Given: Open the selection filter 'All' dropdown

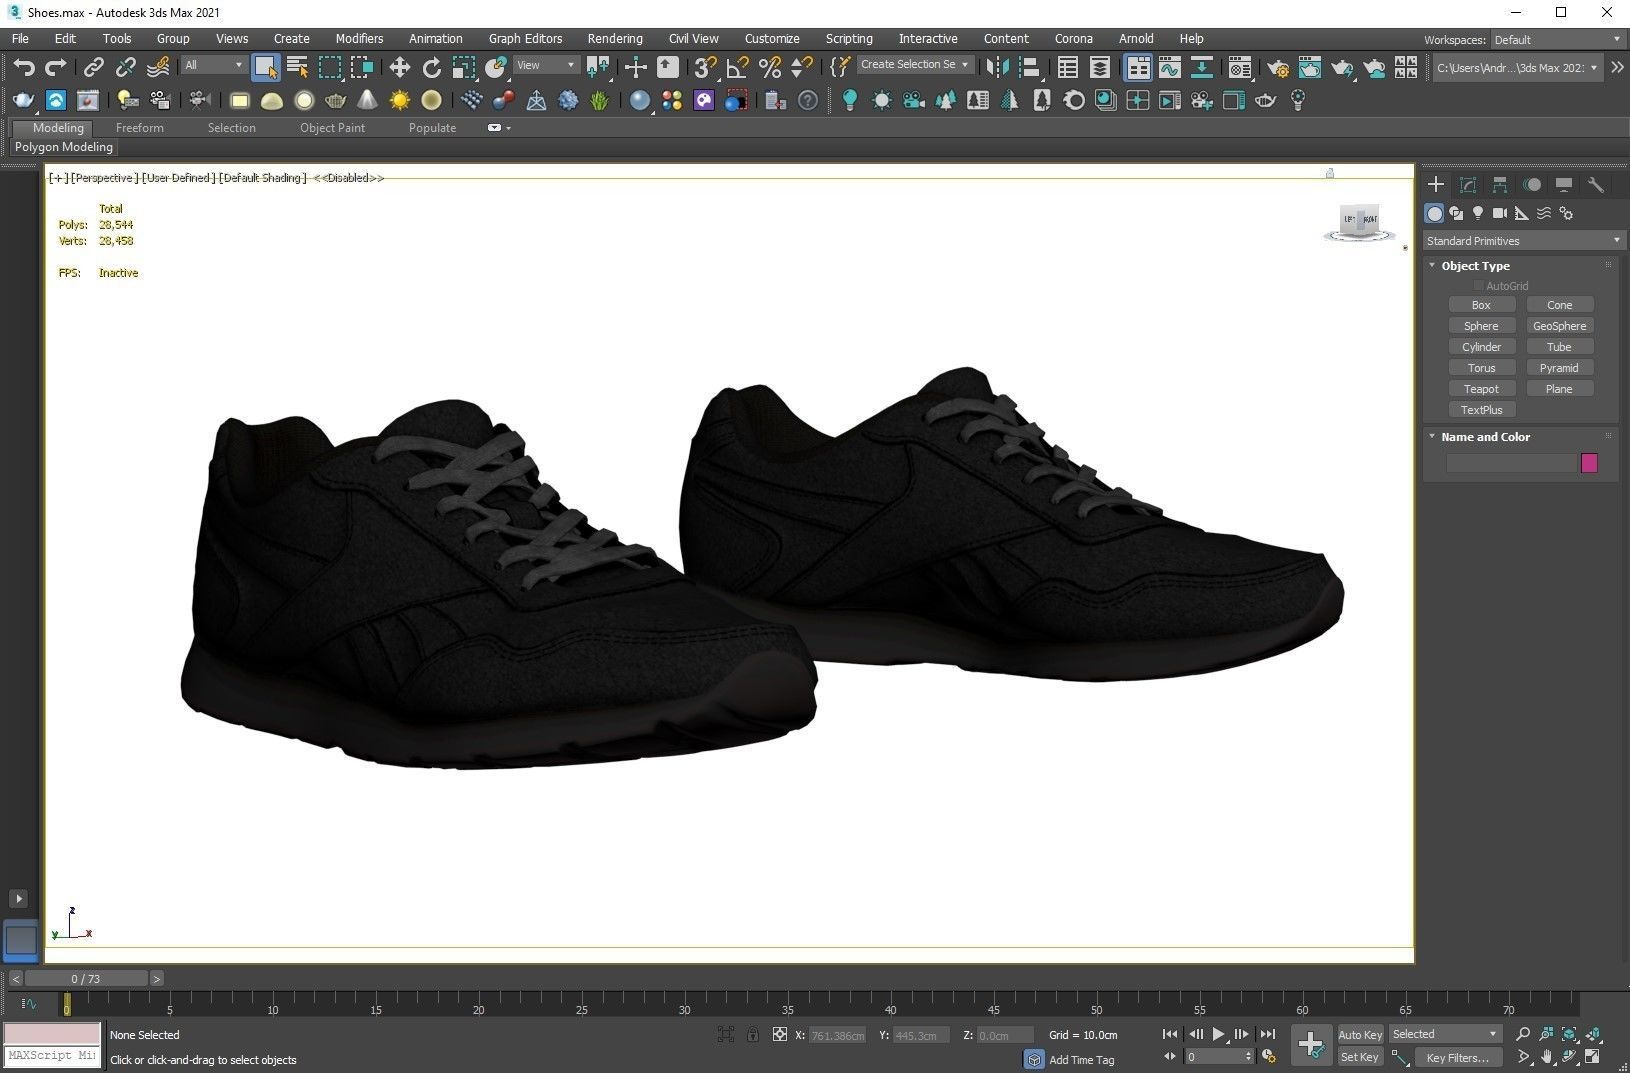Looking at the screenshot, I should pos(214,65).
